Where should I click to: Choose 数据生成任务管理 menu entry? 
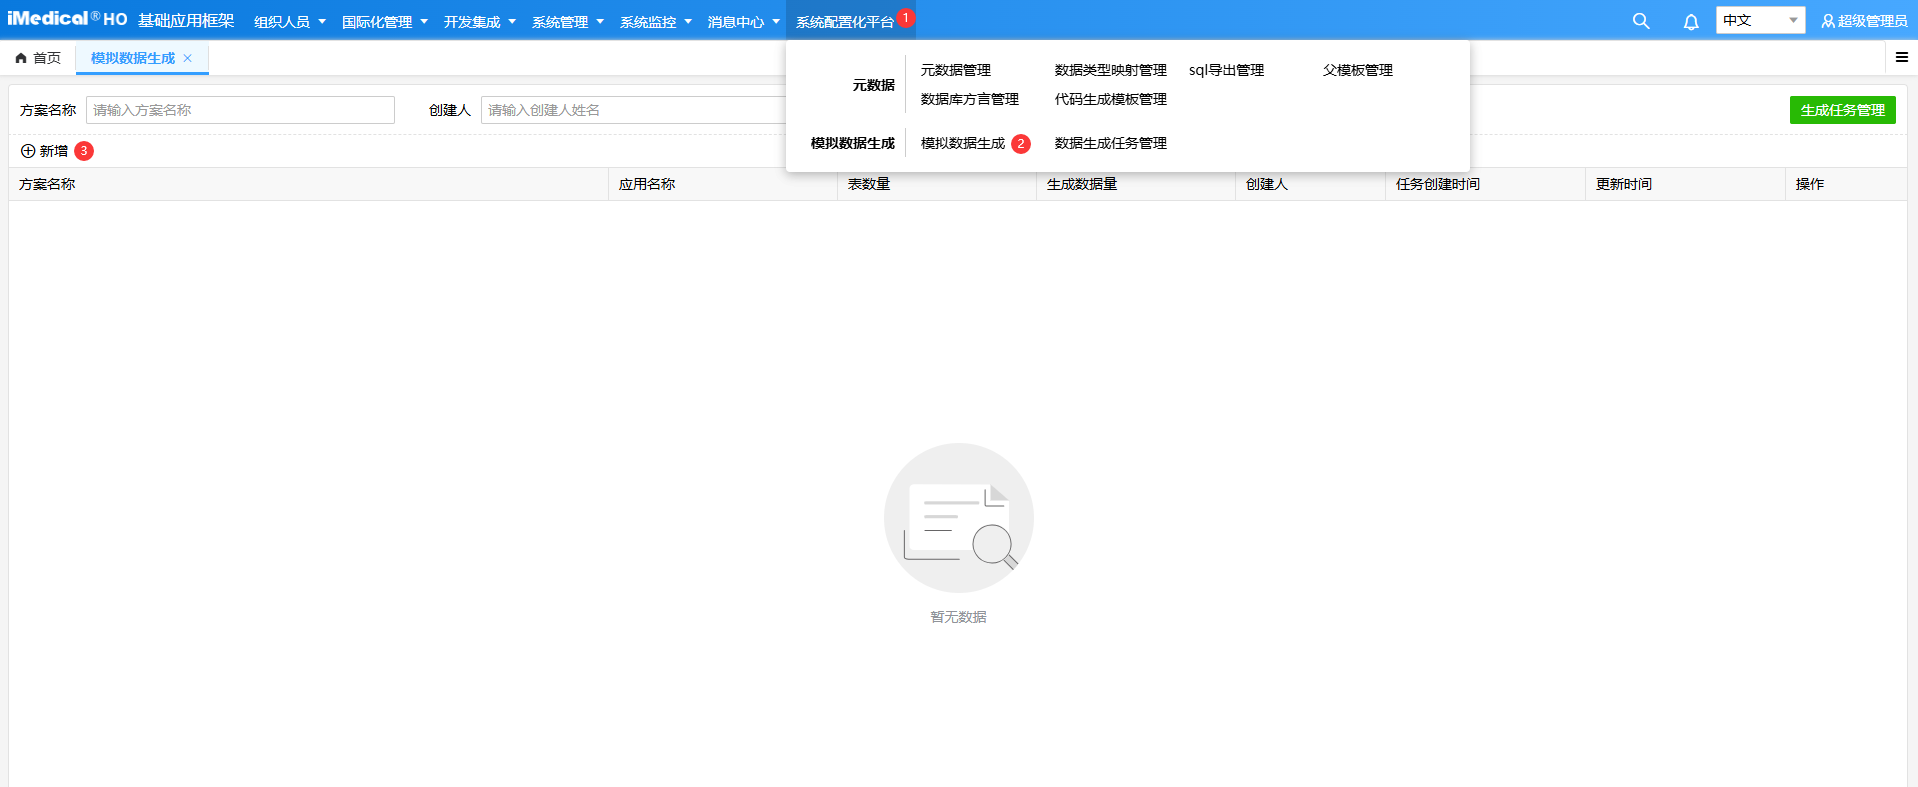1110,143
